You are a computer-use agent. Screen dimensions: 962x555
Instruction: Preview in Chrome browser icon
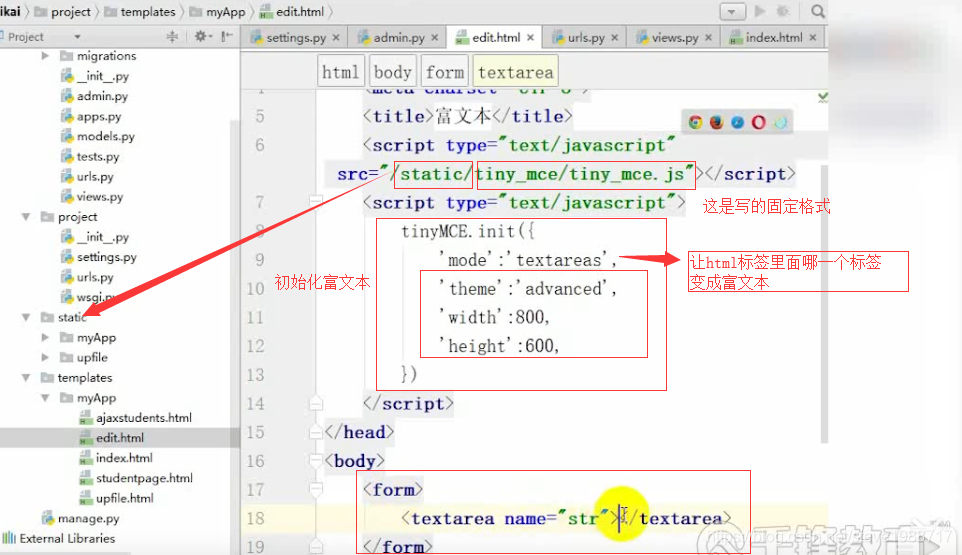pos(695,122)
